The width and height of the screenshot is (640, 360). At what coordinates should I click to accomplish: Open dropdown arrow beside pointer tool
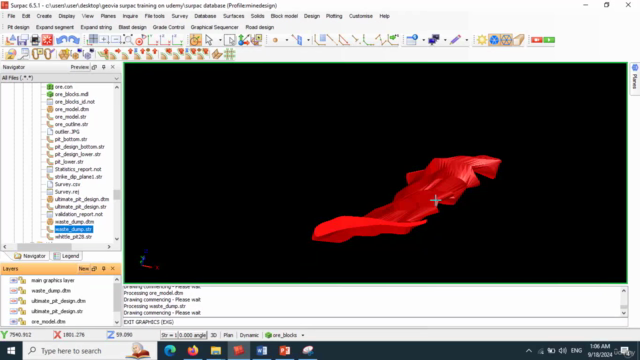pyautogui.click(x=220, y=40)
